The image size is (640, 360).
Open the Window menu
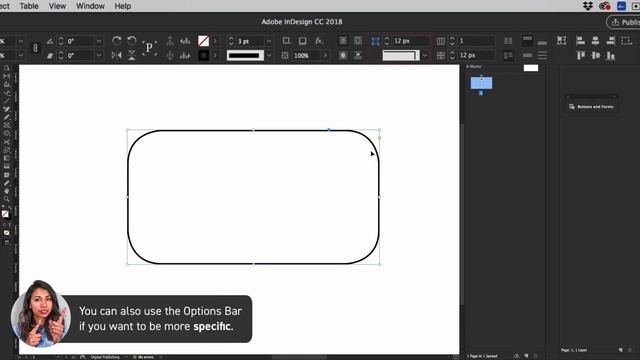click(x=90, y=6)
